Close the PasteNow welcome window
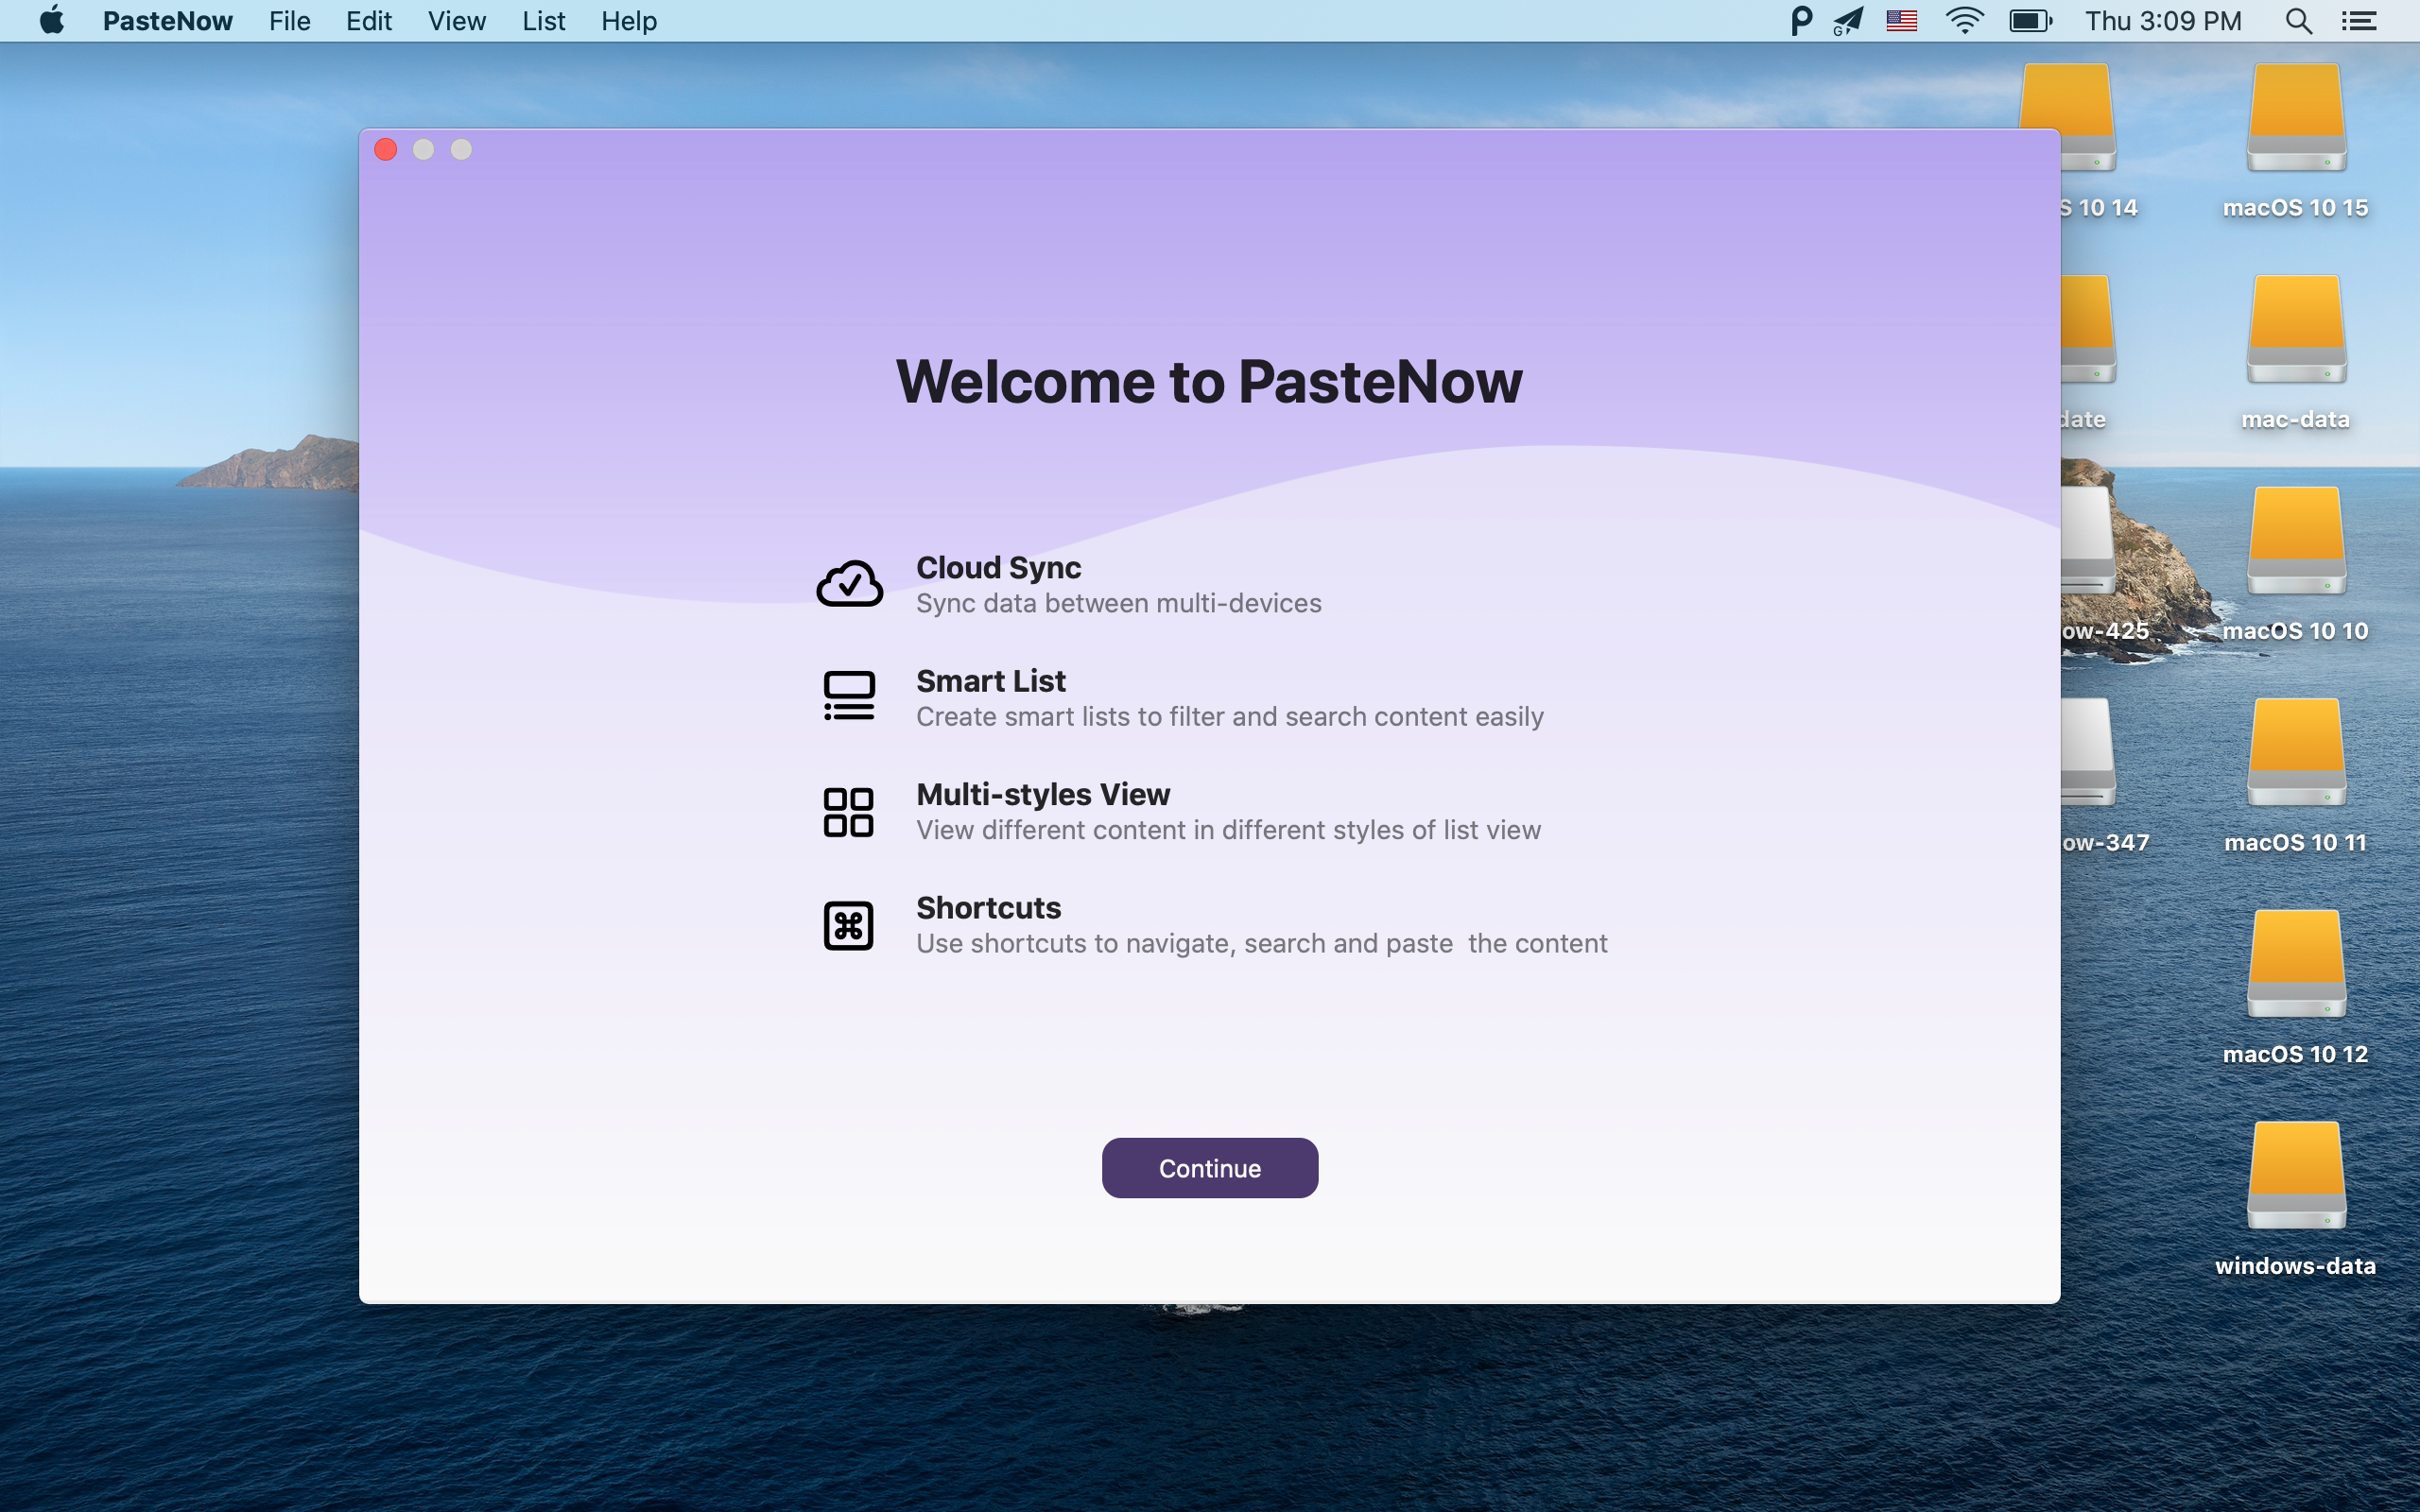Screen dimensions: 2420x1512 click(x=386, y=149)
